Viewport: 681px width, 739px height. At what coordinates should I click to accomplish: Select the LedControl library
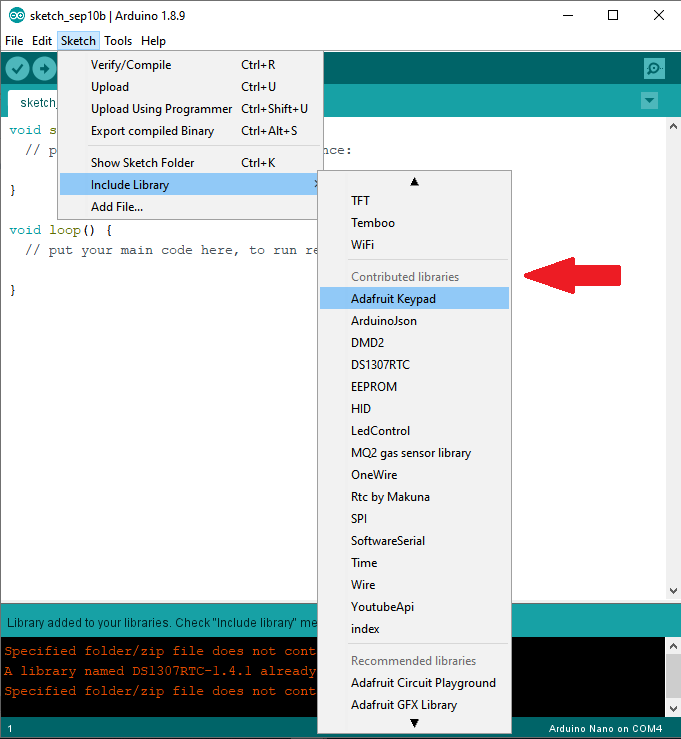coord(414,431)
